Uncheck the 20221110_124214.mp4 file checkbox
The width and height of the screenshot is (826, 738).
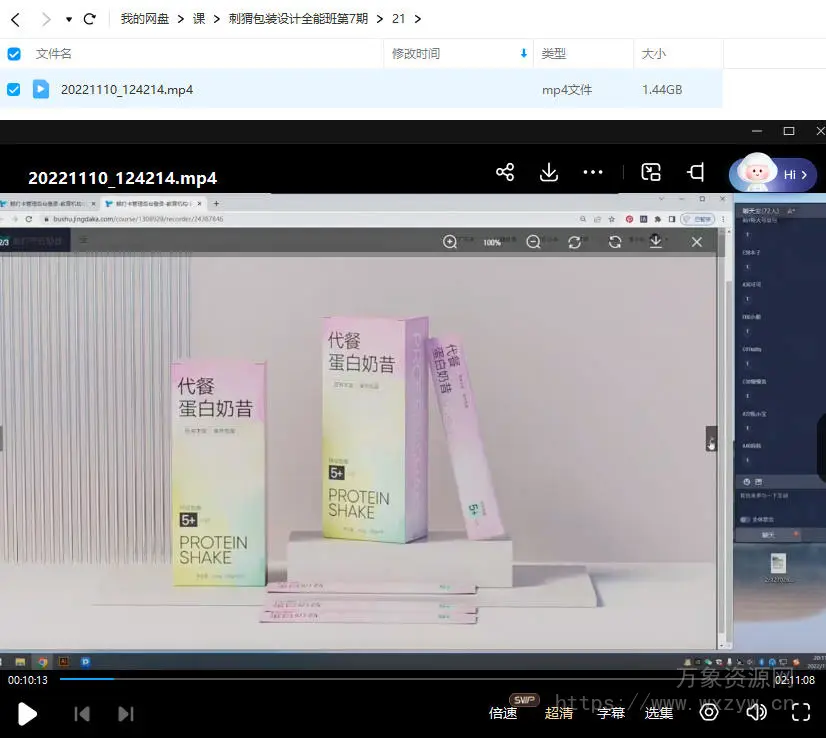point(14,90)
